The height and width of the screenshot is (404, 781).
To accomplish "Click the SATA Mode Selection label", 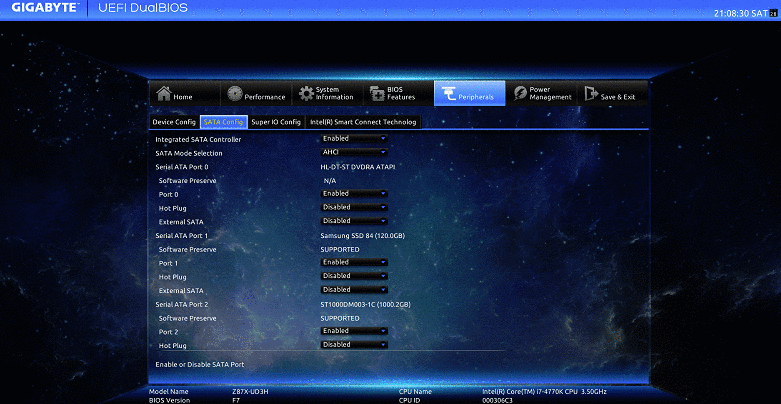I will coord(189,153).
